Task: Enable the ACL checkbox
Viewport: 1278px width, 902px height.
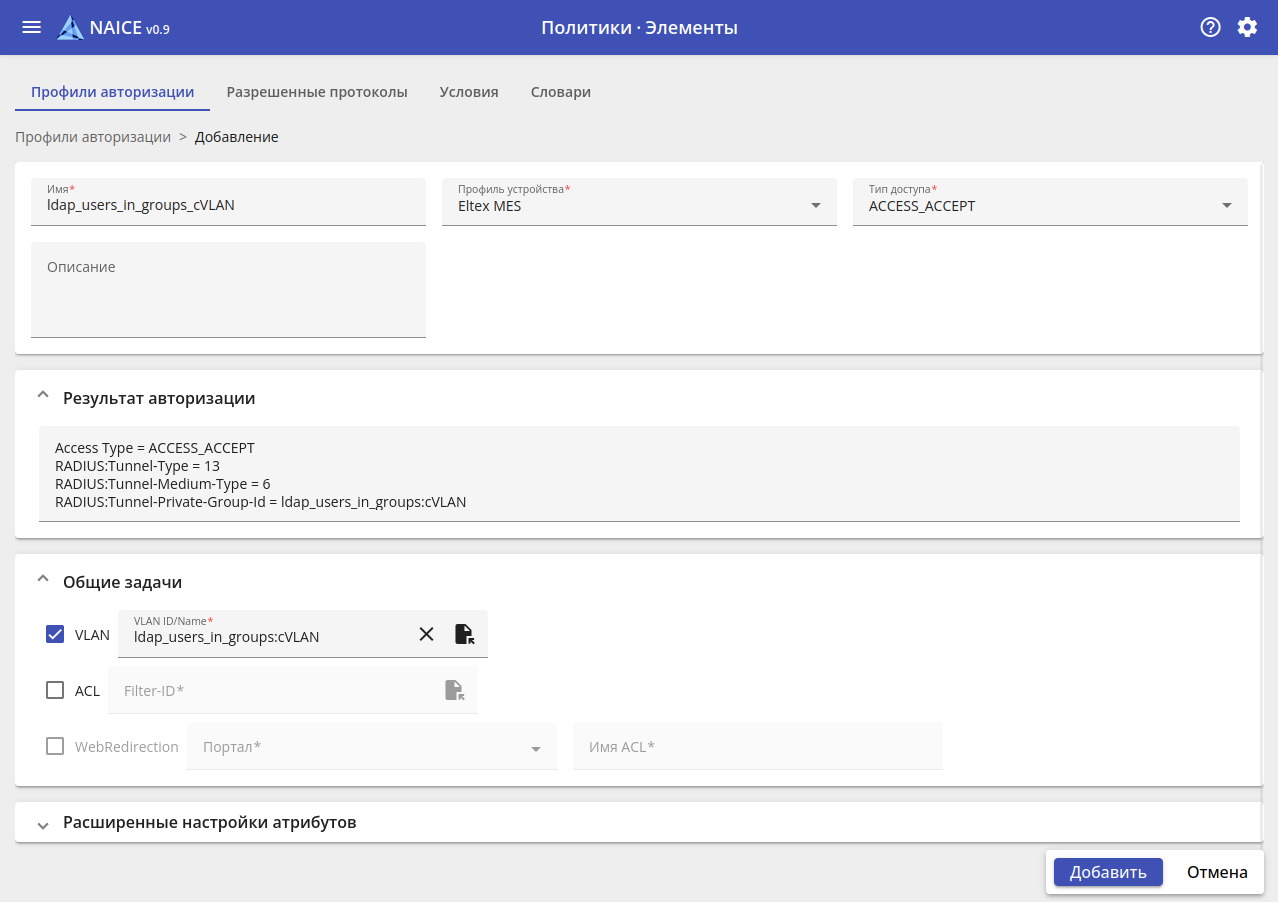Action: click(55, 690)
